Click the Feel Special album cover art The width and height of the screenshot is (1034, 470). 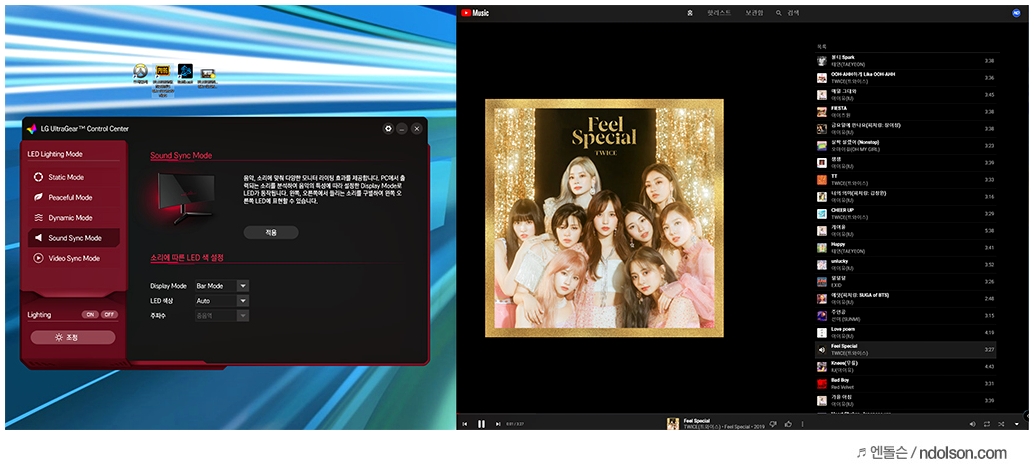[x=604, y=218]
